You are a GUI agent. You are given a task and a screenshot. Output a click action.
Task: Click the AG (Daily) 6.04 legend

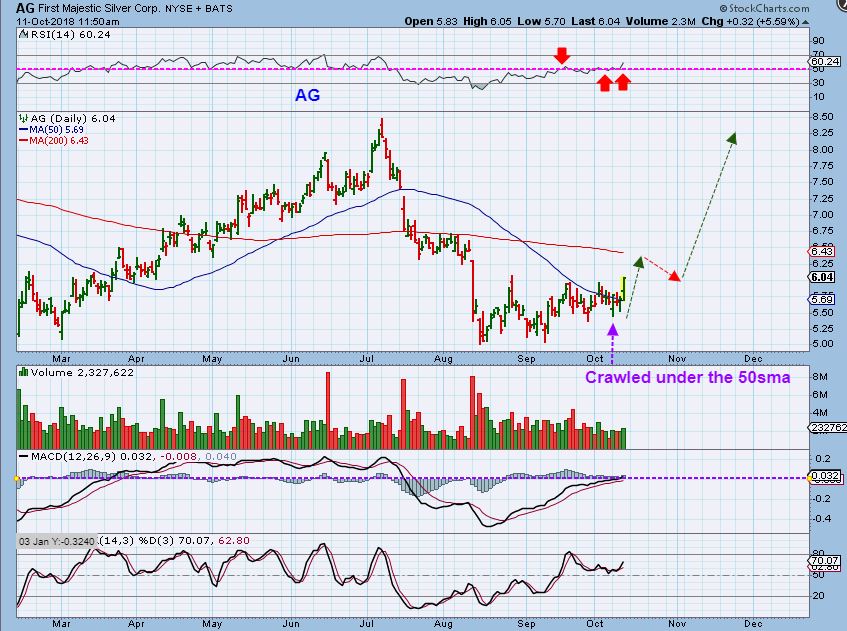73,118
